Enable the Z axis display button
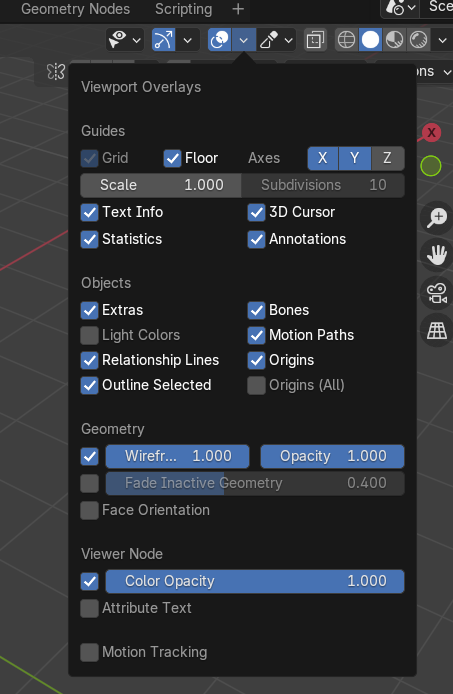Image resolution: width=453 pixels, height=694 pixels. (387, 158)
